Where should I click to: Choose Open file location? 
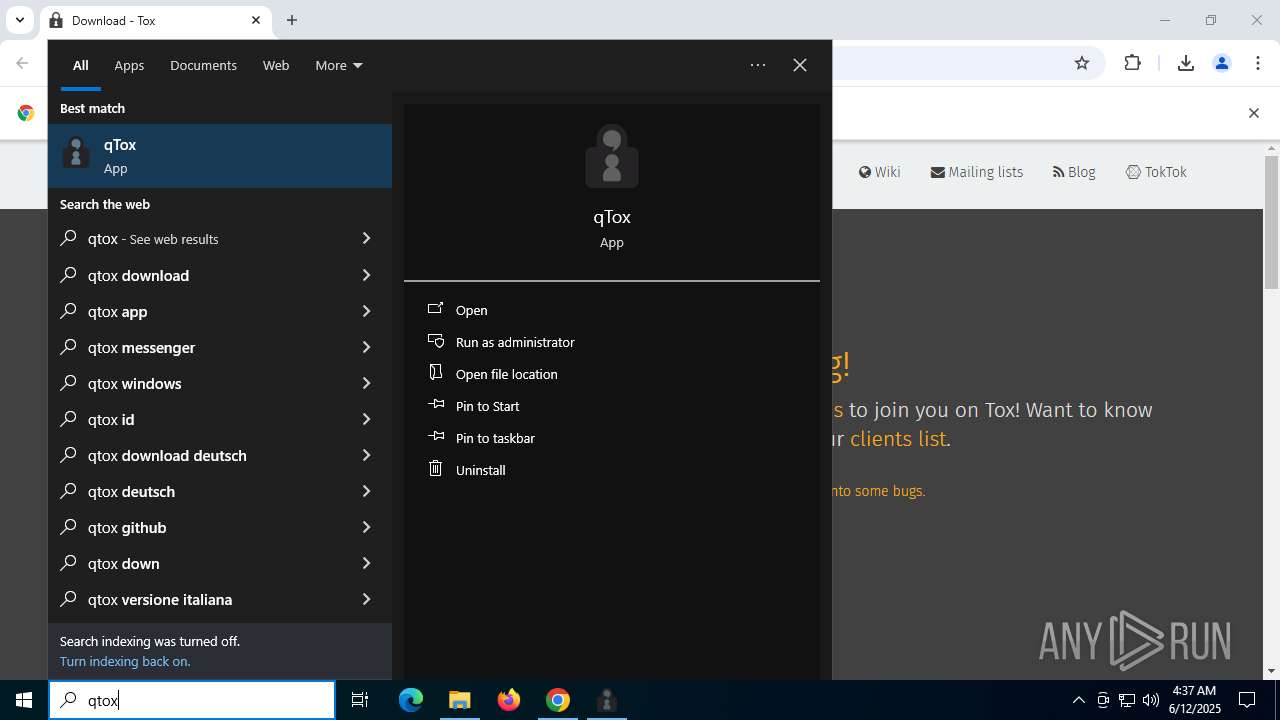(x=507, y=374)
